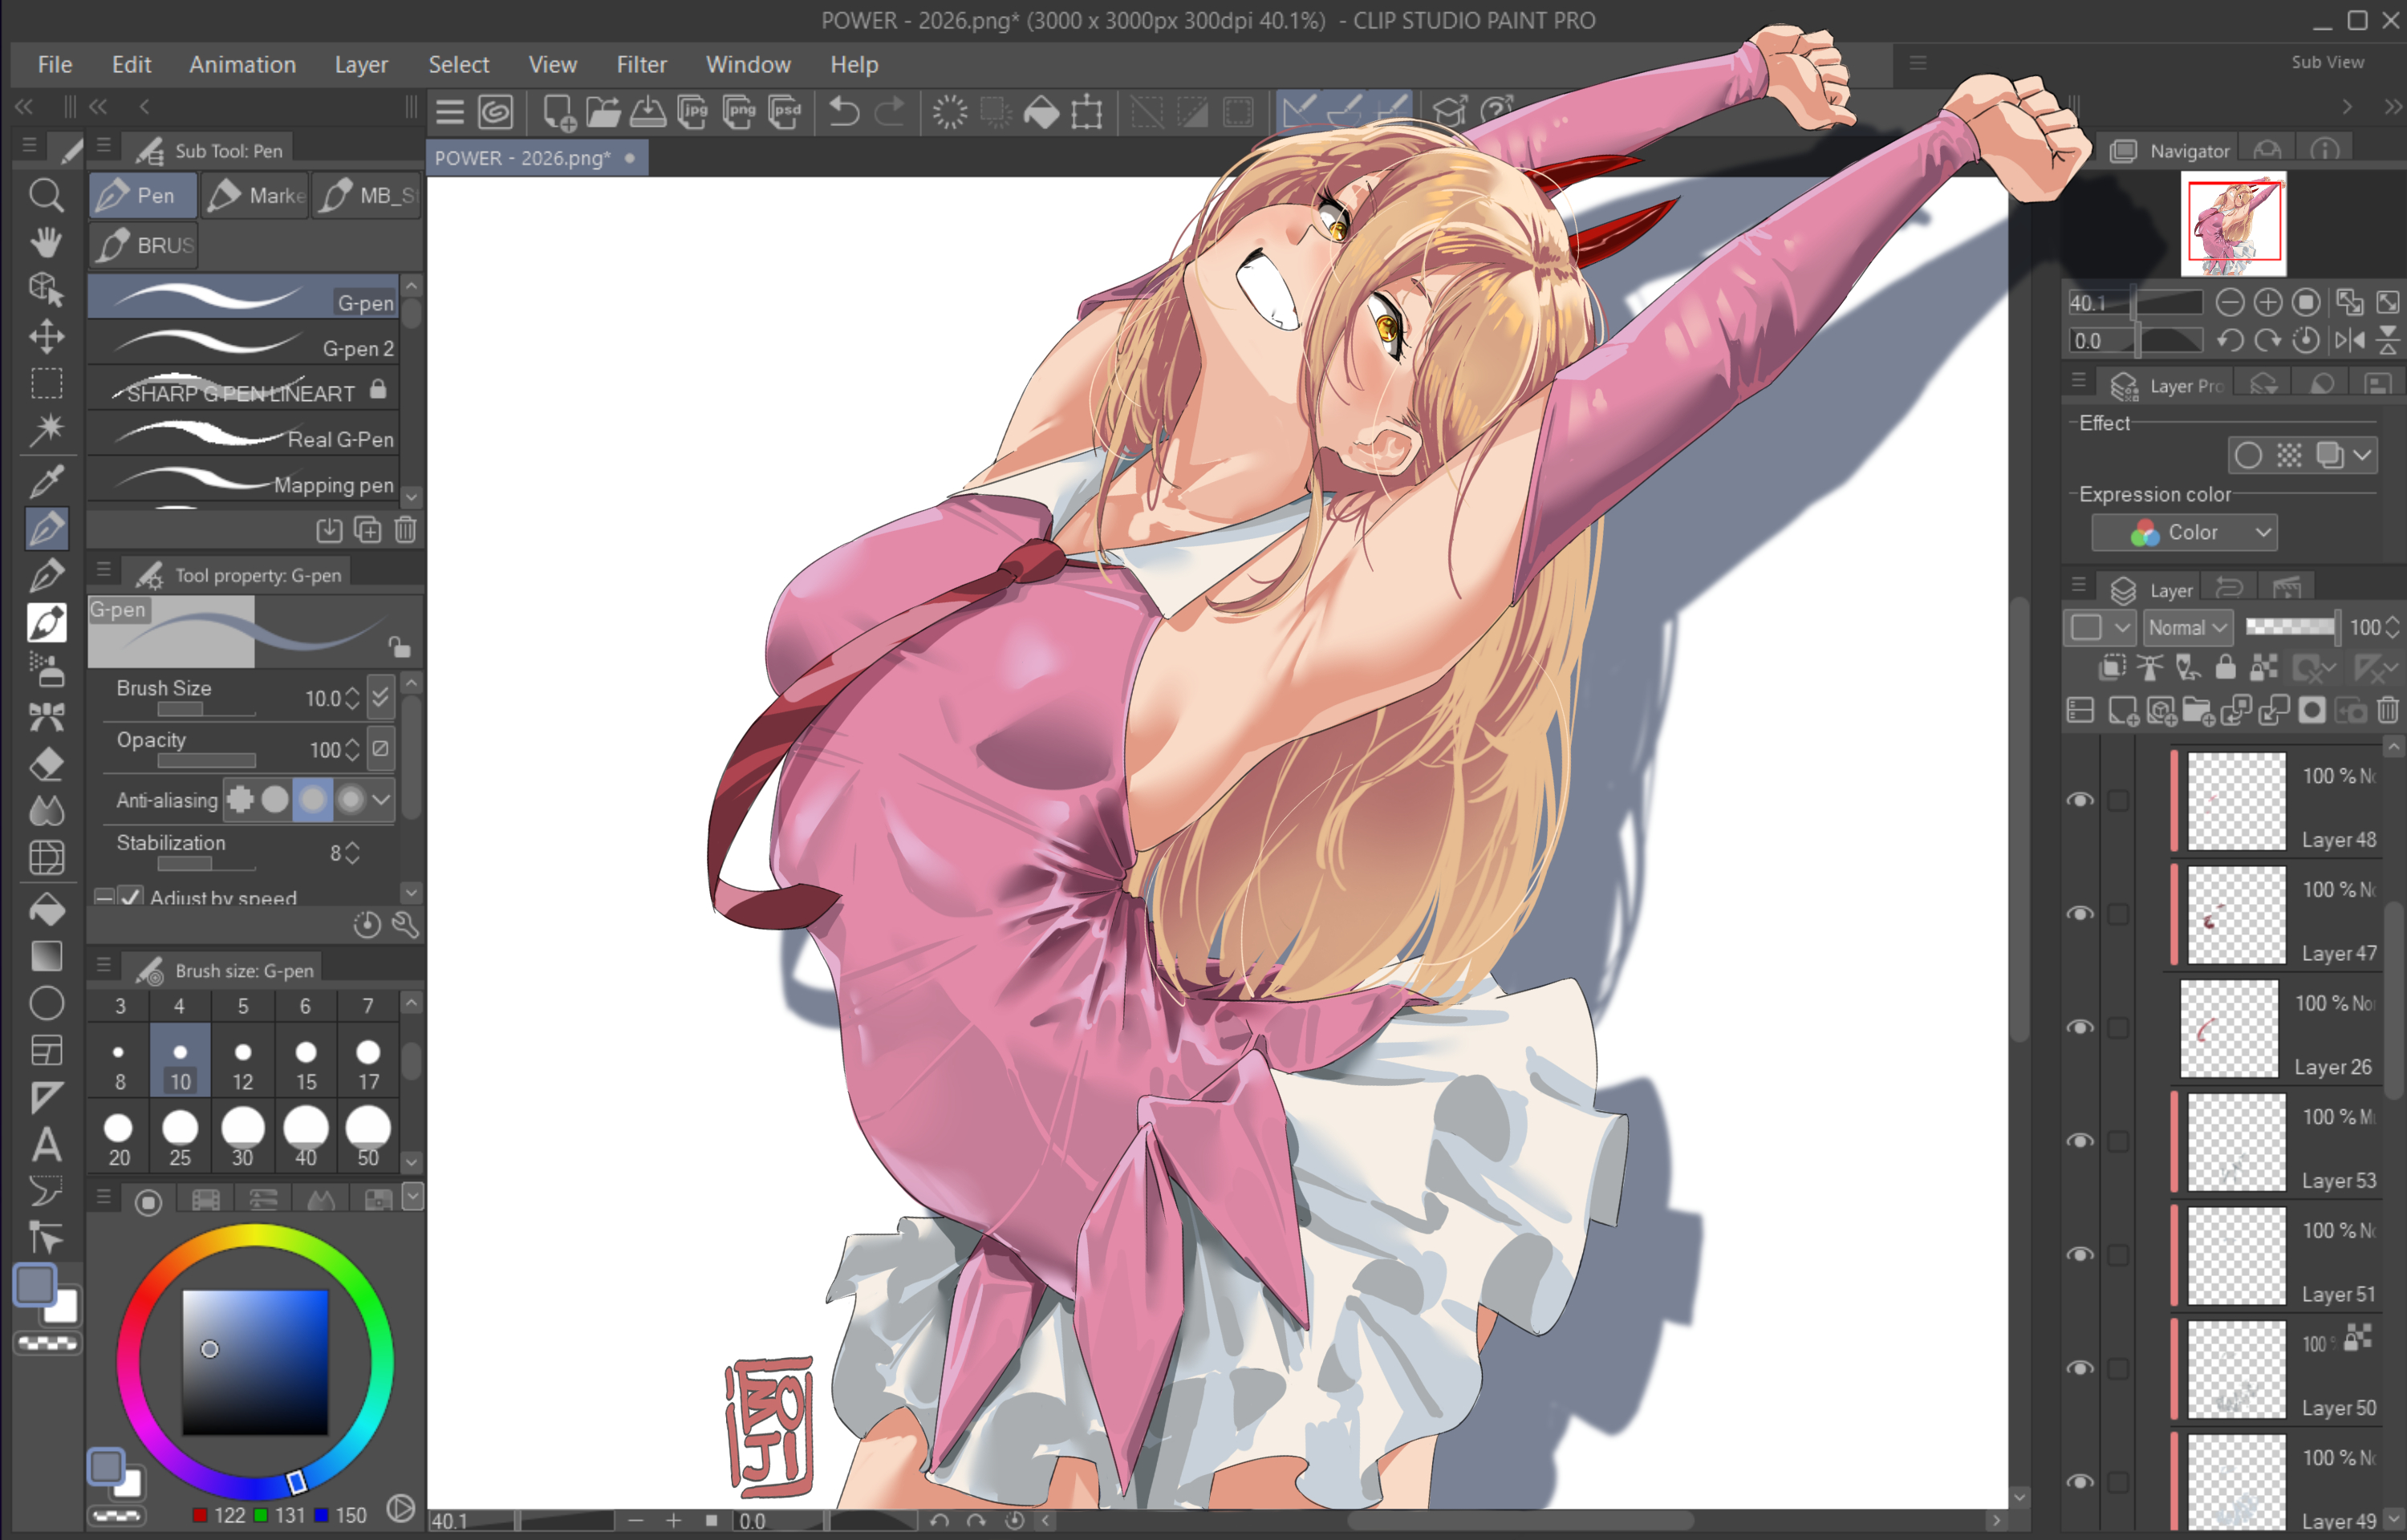The width and height of the screenshot is (2407, 1540).
Task: Select the no anti-aliasing option
Action: (240, 799)
